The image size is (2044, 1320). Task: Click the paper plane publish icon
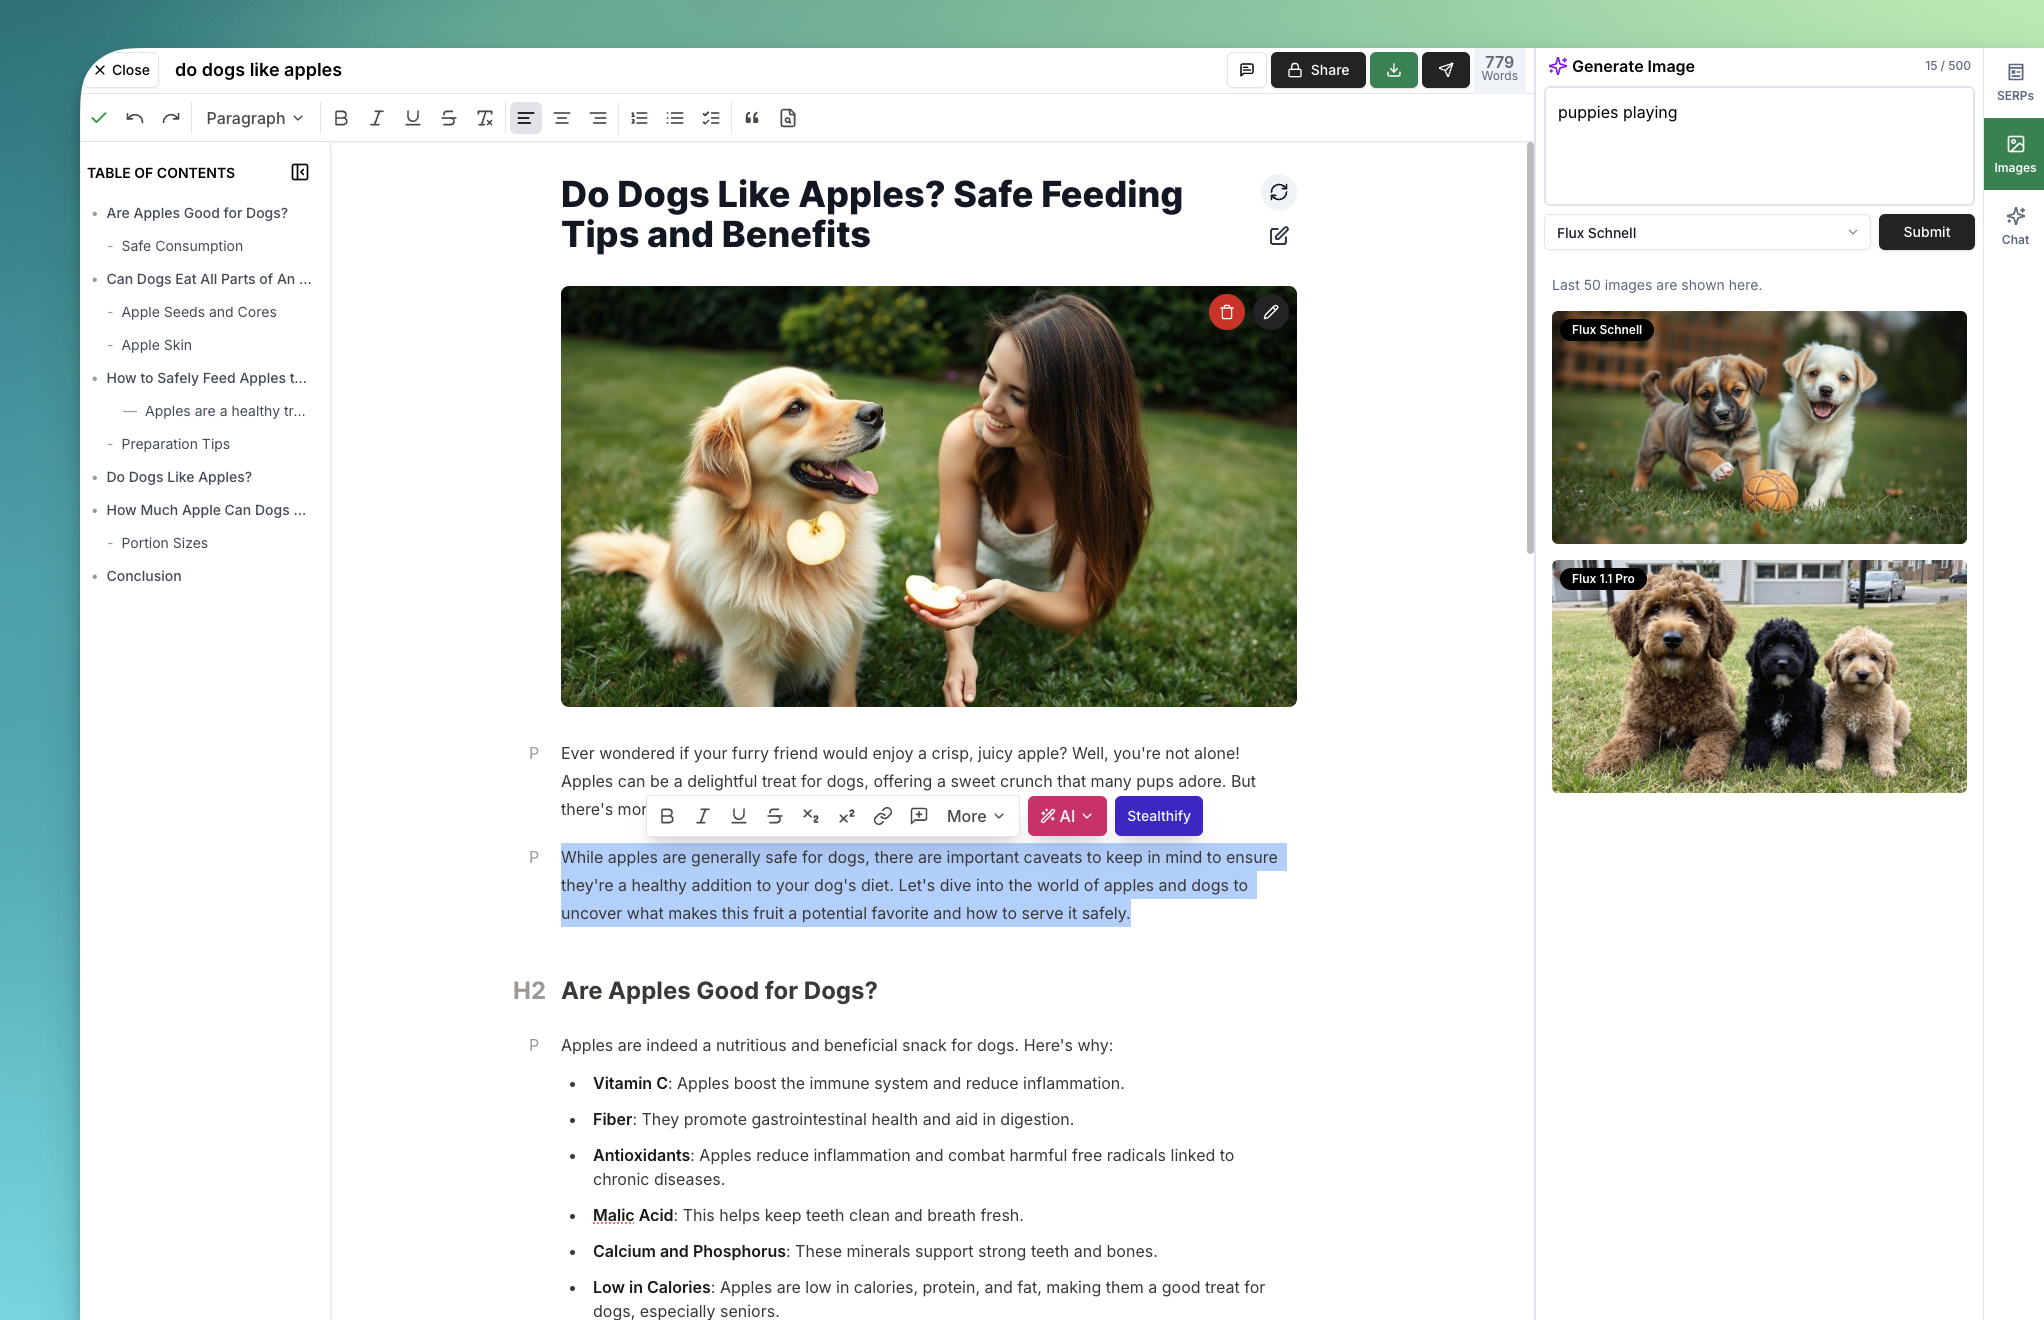(x=1445, y=70)
